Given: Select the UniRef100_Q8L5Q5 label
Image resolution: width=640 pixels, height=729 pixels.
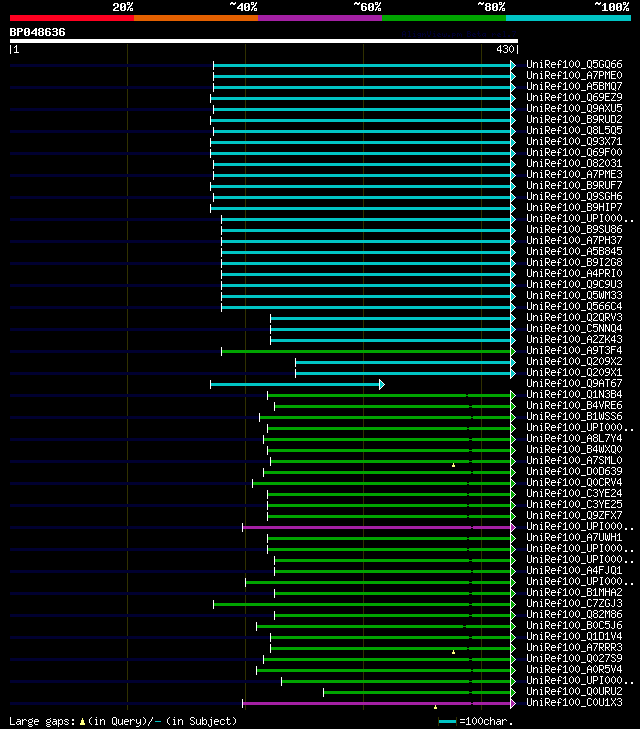Looking at the screenshot, I should (574, 130).
